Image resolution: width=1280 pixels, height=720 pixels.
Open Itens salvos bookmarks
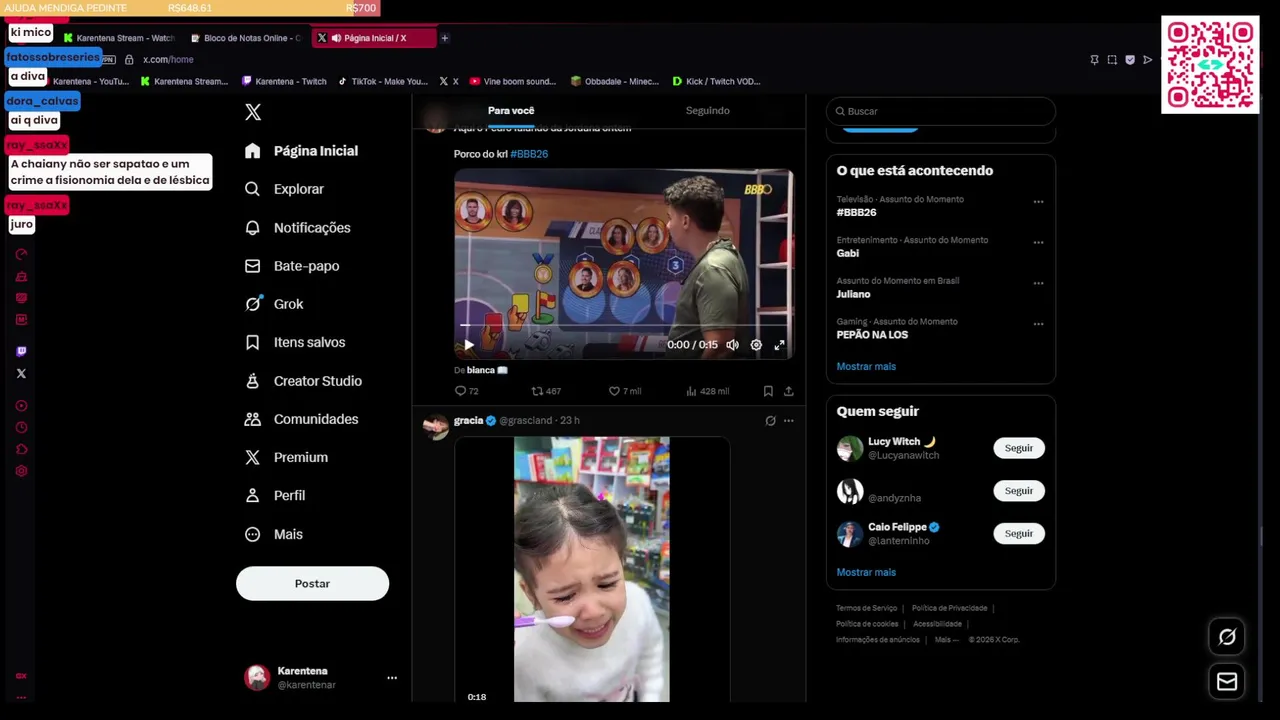(295, 342)
